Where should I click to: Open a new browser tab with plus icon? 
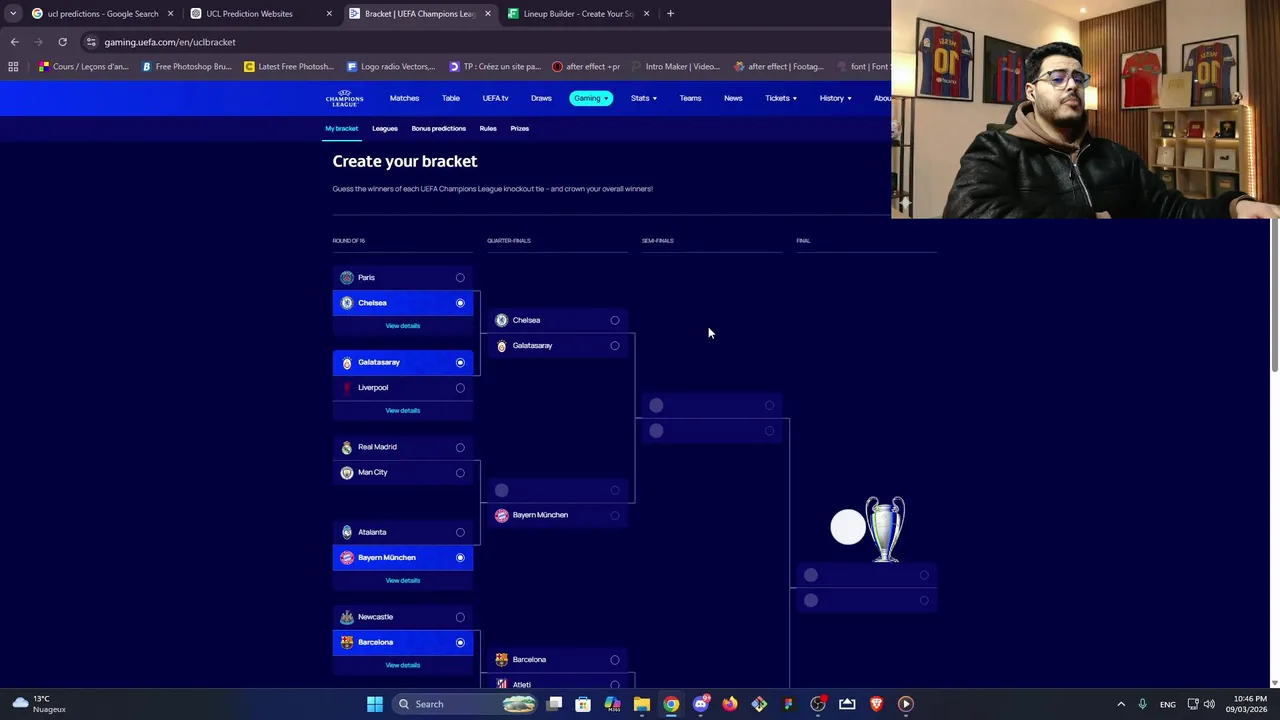pos(670,14)
